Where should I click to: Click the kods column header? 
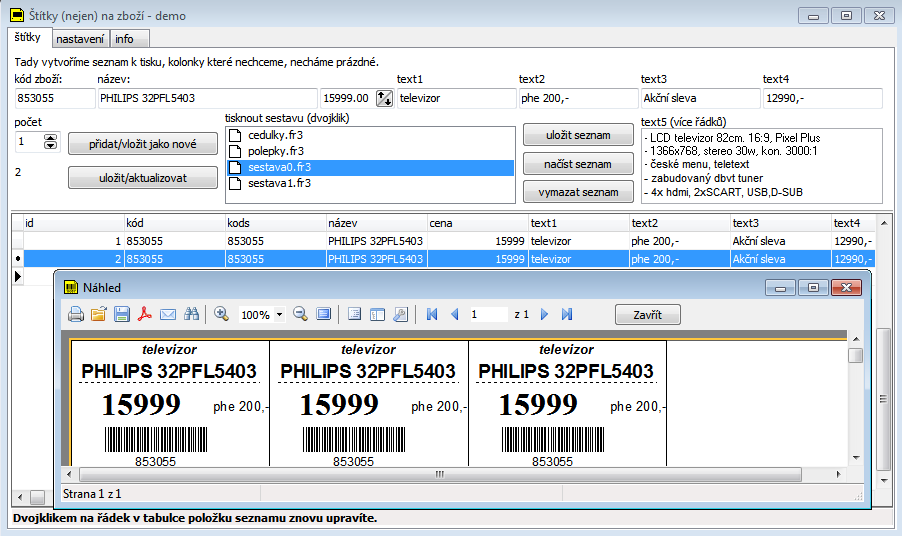[275, 223]
